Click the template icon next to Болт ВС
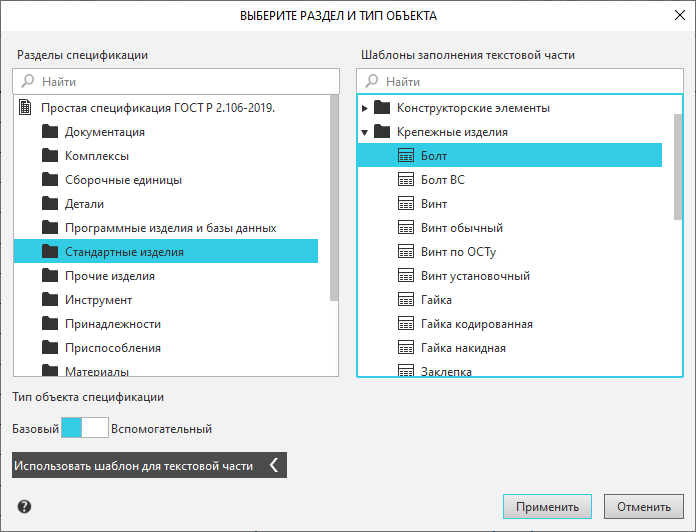Screen dimensions: 696x532 pyautogui.click(x=406, y=180)
